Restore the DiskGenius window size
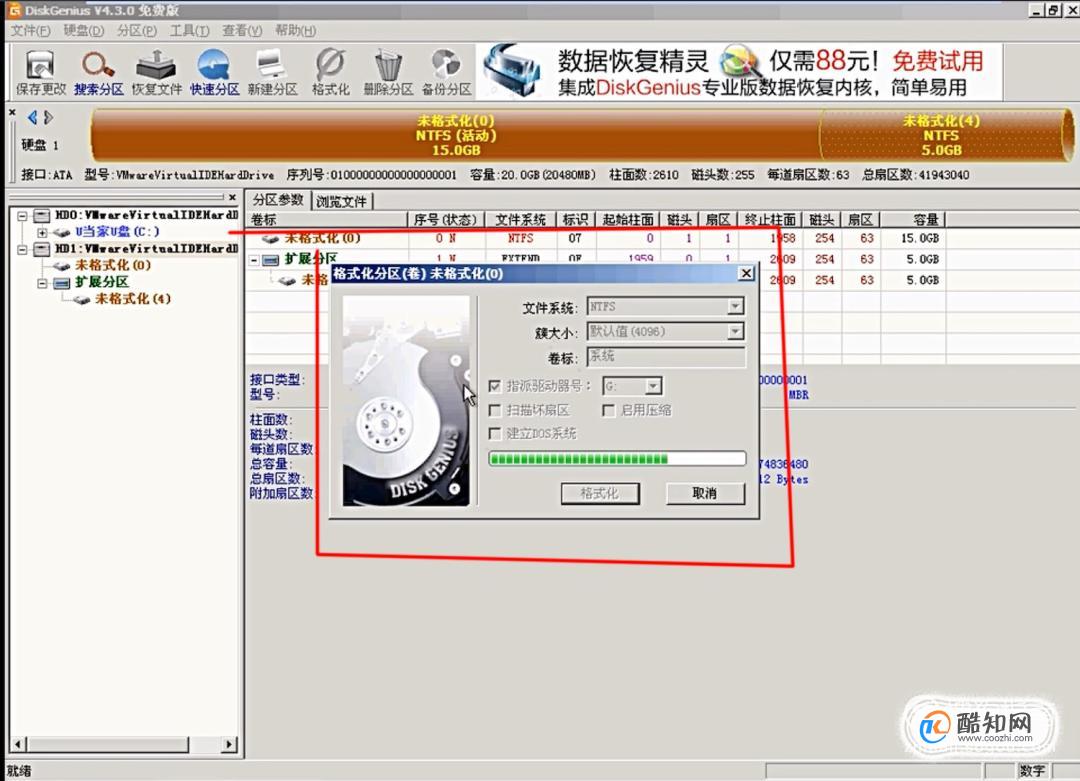 pyautogui.click(x=1052, y=10)
